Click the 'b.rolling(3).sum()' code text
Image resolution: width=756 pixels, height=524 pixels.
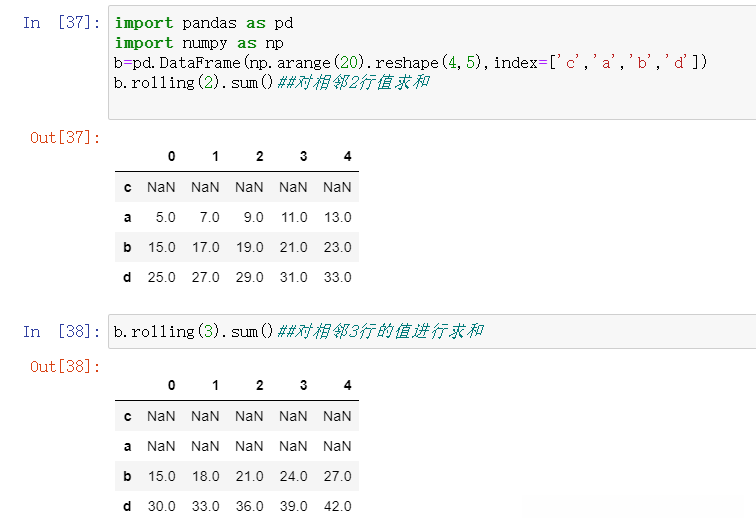193,332
